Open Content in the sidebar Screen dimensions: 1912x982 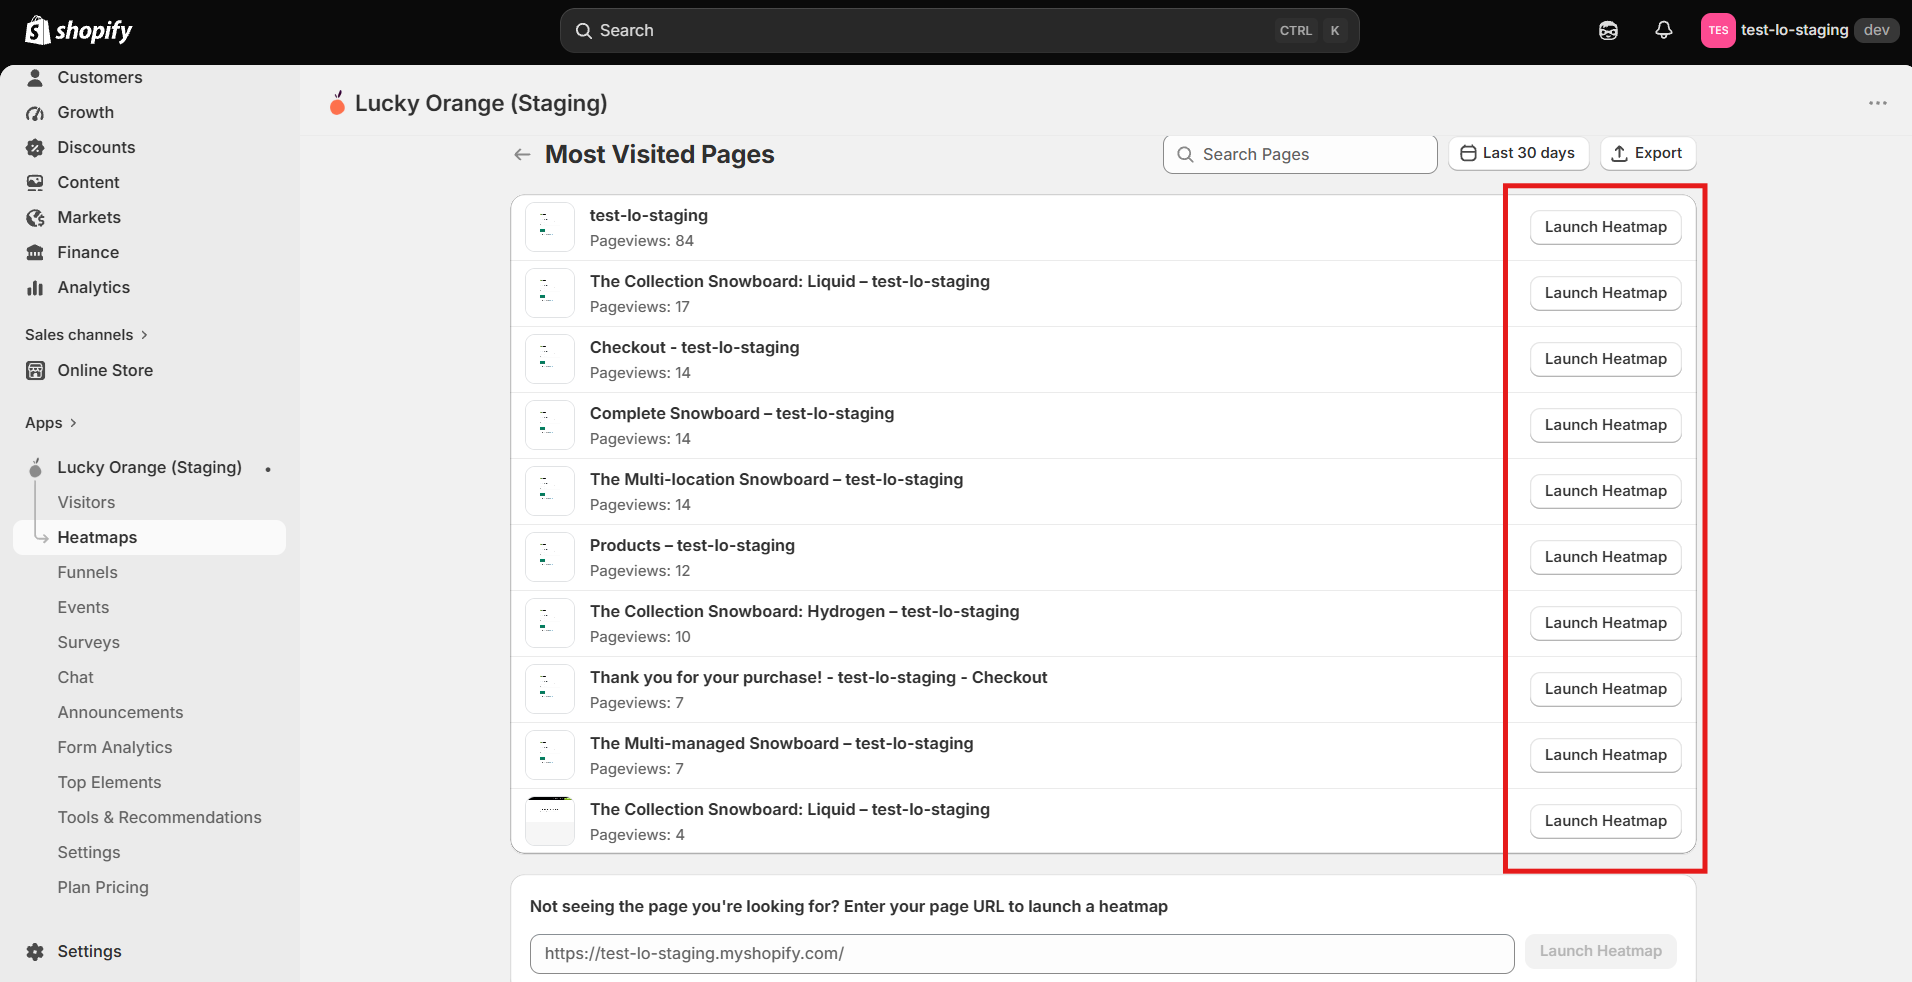[x=88, y=182]
